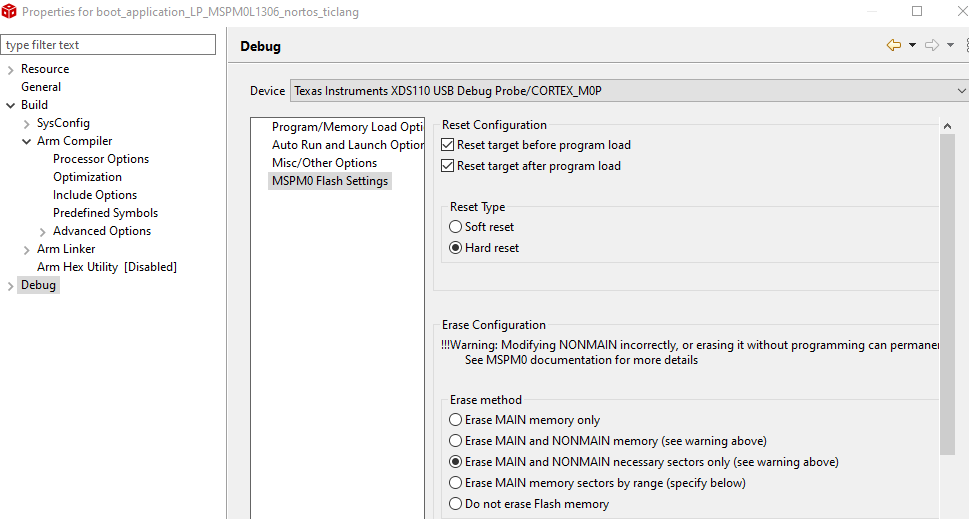Collapse the Arm Compiler tree node
969x519 pixels.
27,141
